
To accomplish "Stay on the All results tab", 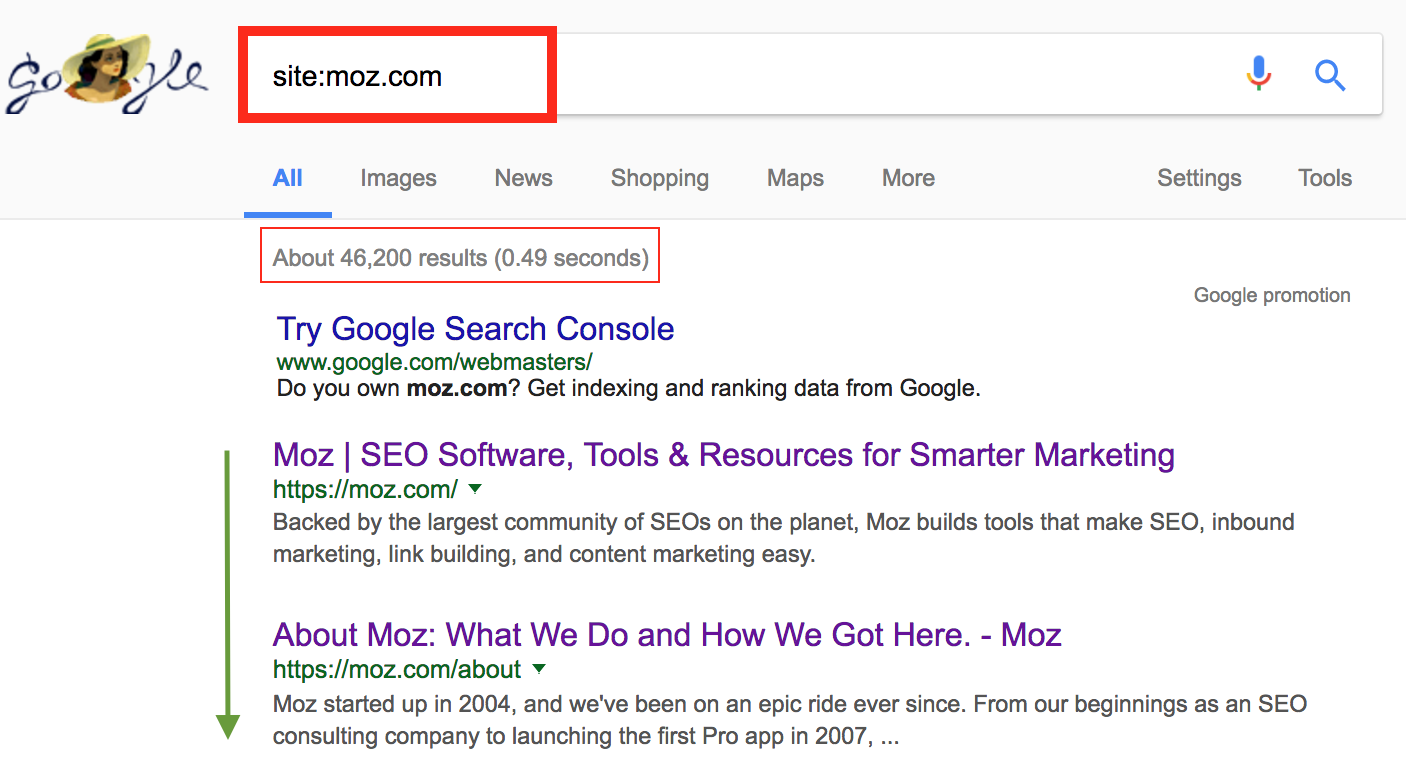I will [287, 177].
